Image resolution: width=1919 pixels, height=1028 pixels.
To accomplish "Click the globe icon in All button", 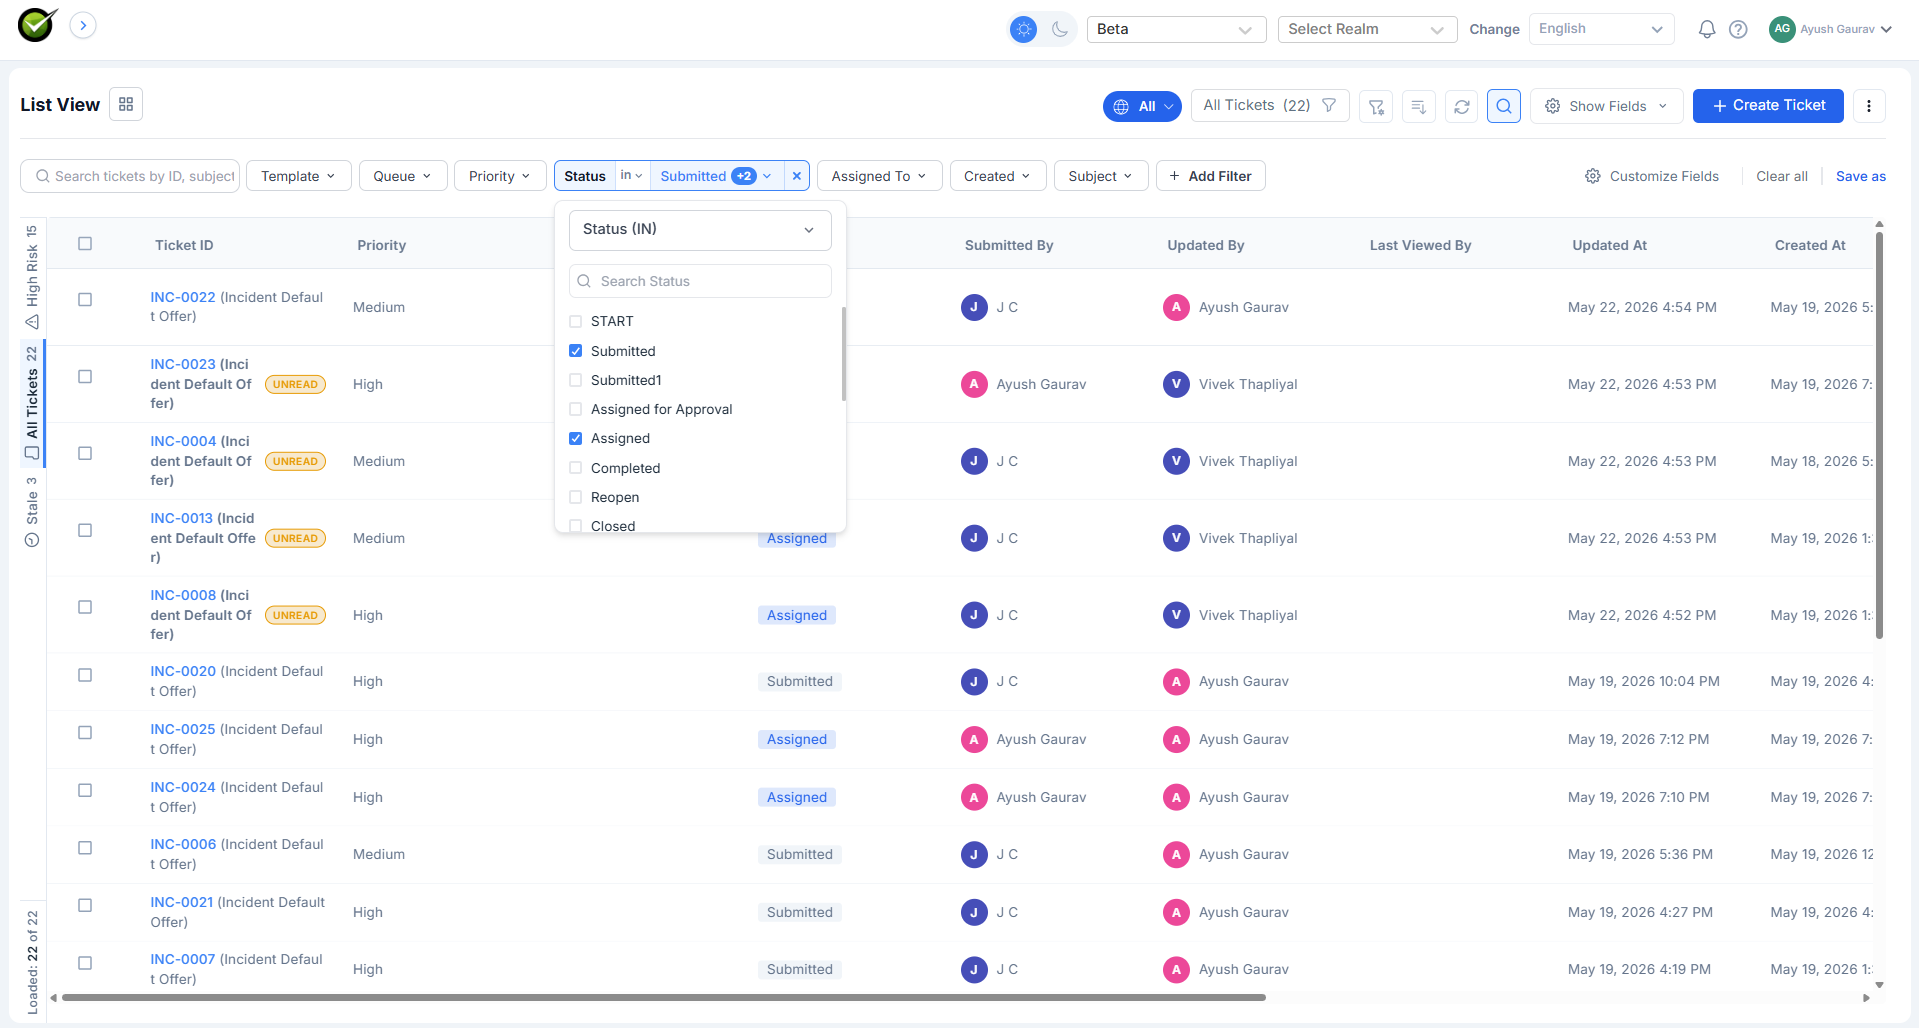I will pyautogui.click(x=1121, y=106).
